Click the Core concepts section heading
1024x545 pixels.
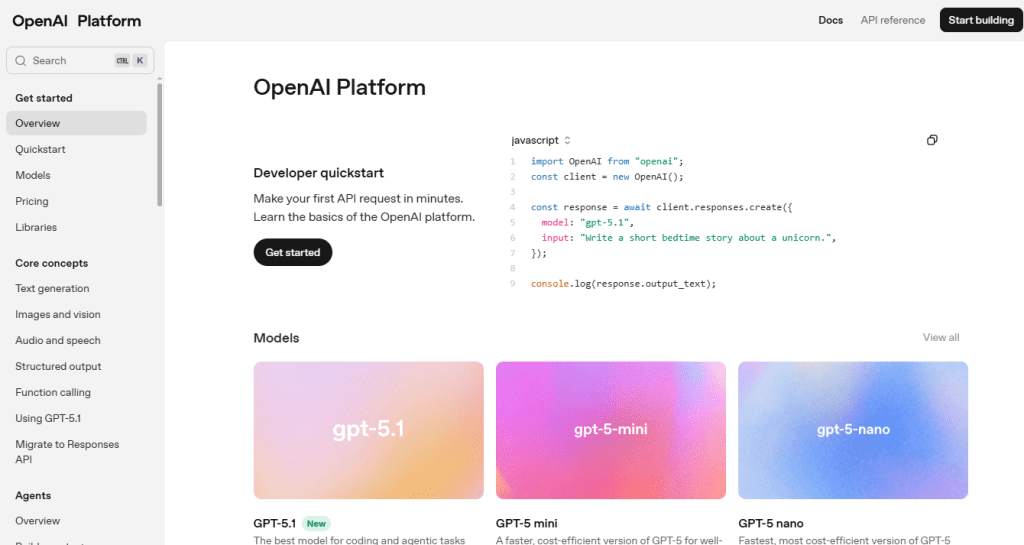pyautogui.click(x=52, y=264)
